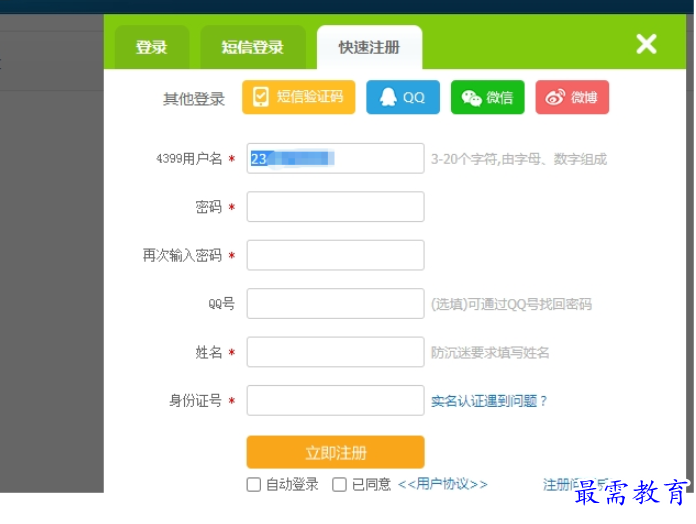Choose 微信 login button
The width and height of the screenshot is (696, 524).
click(488, 97)
